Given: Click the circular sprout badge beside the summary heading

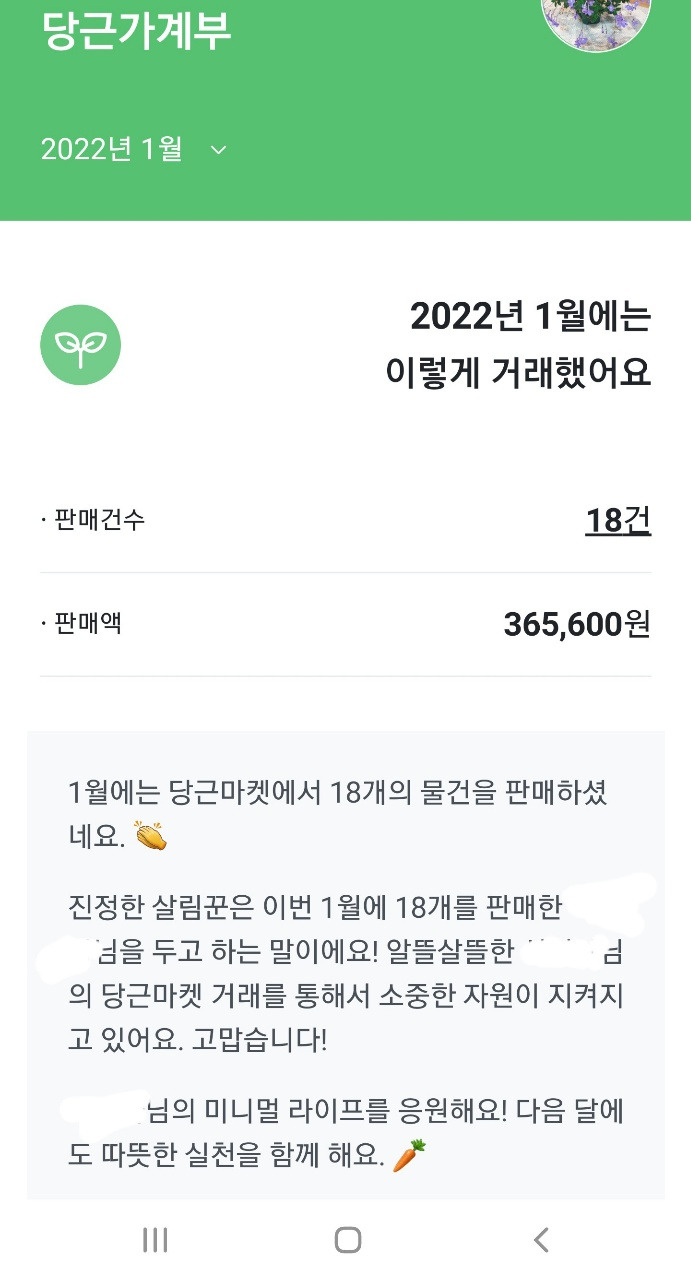Looking at the screenshot, I should pos(80,344).
